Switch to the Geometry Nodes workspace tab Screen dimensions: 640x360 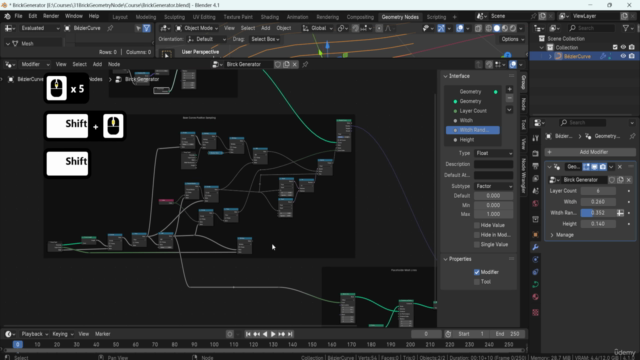(x=400, y=17)
